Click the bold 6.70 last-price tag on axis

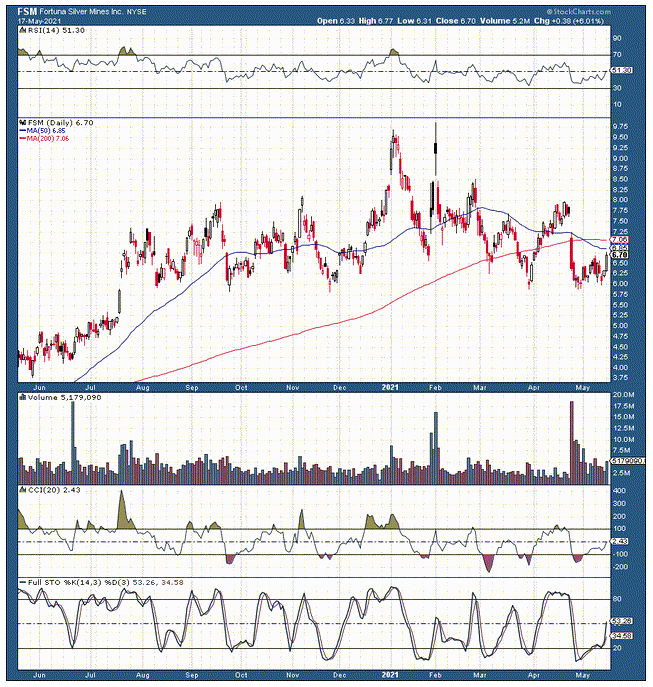pyautogui.click(x=620, y=255)
